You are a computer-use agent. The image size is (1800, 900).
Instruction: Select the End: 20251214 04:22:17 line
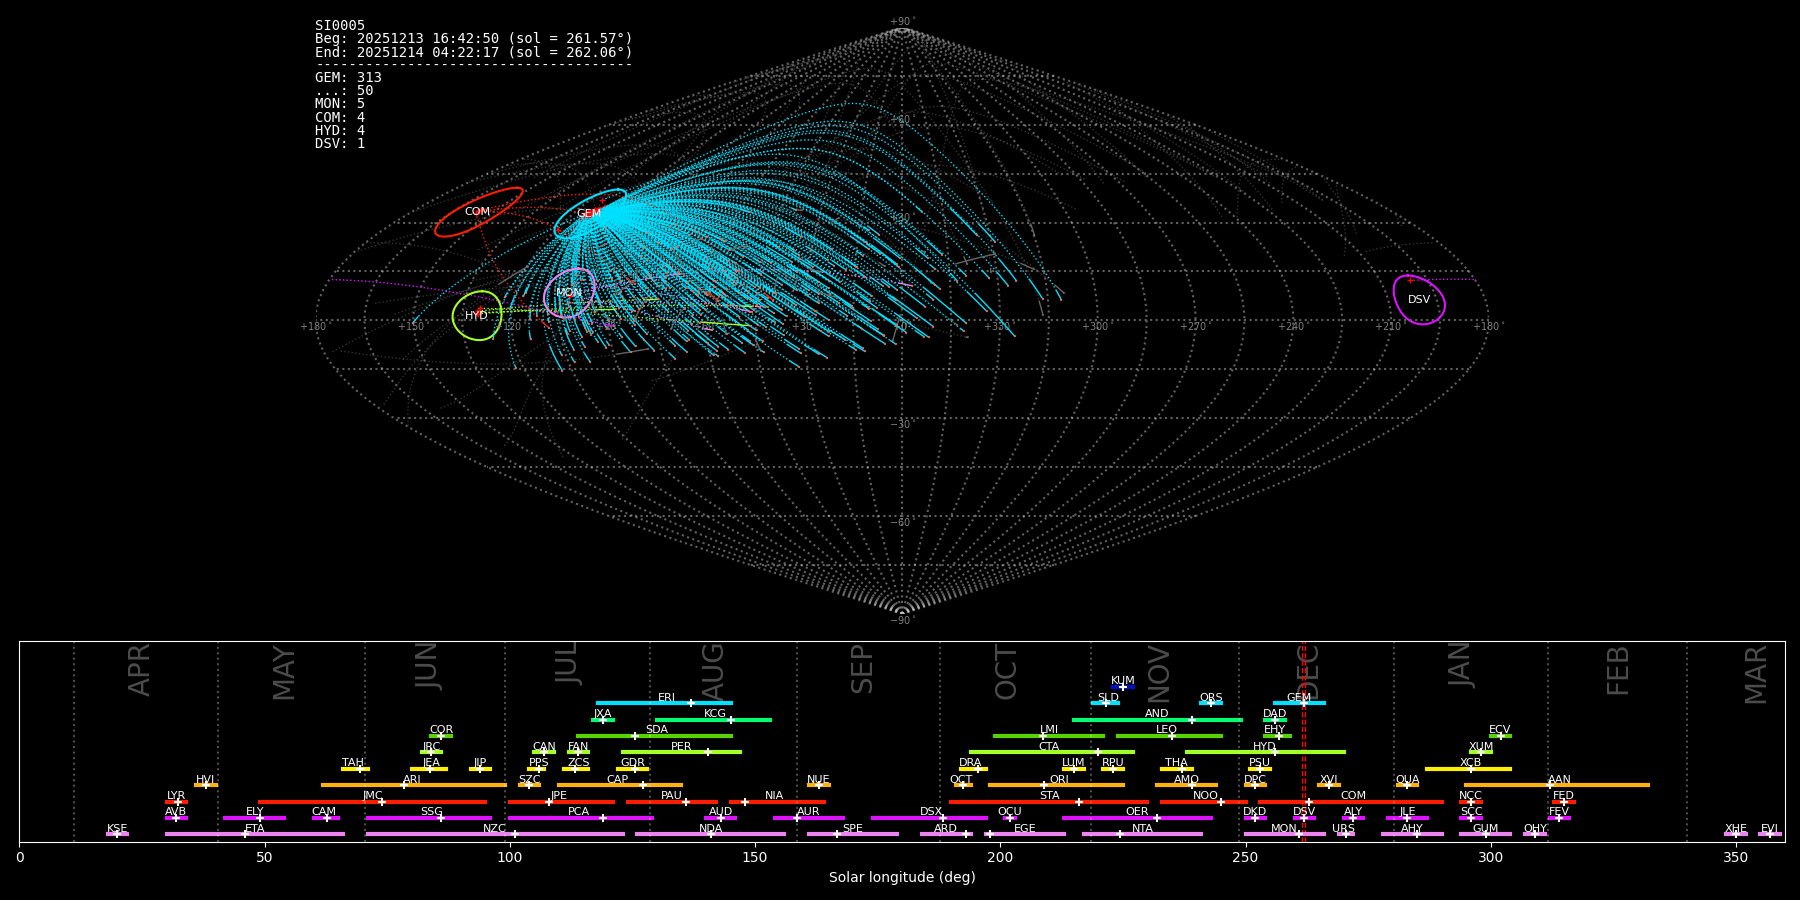(x=474, y=52)
